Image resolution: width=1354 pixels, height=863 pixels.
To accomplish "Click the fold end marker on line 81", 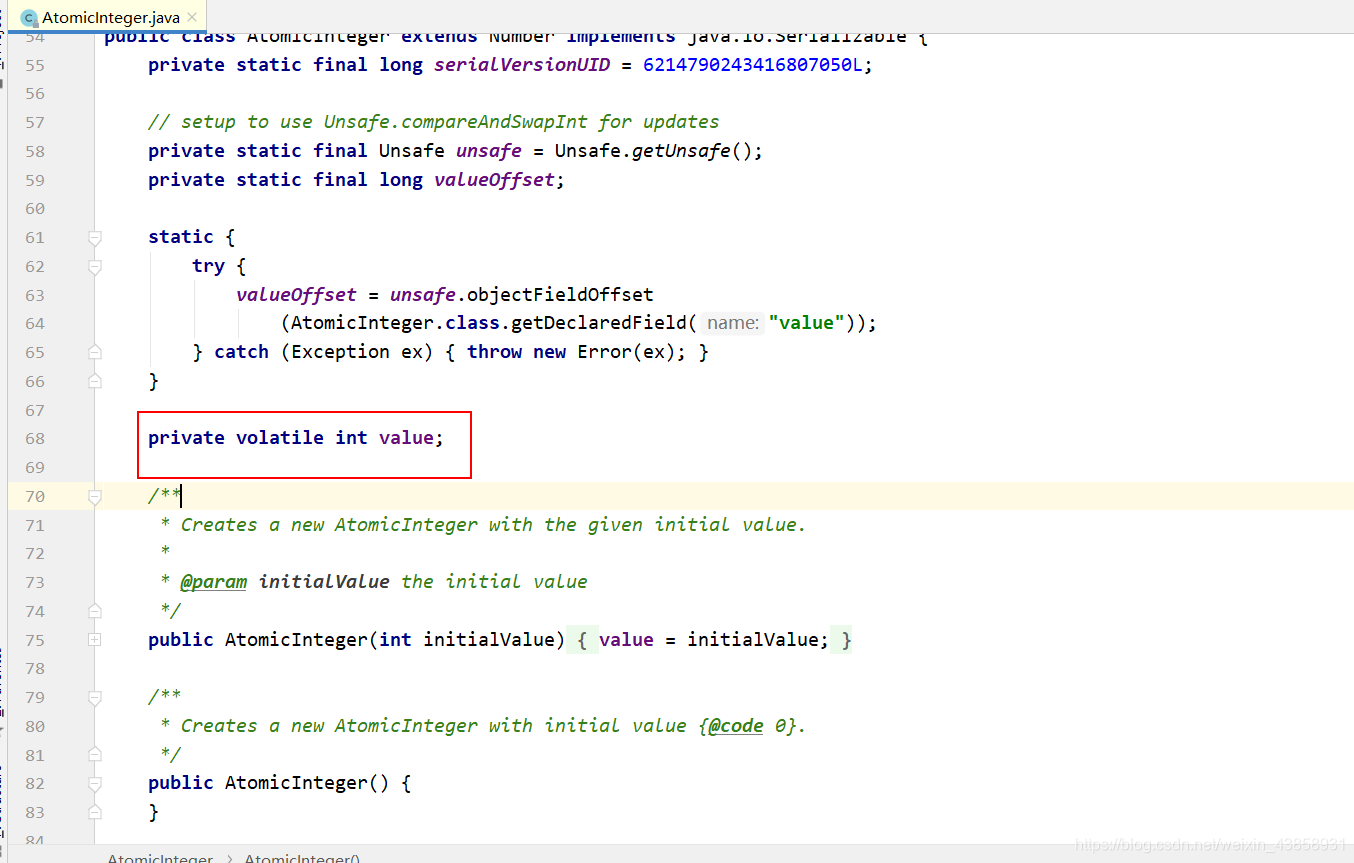I will (95, 755).
